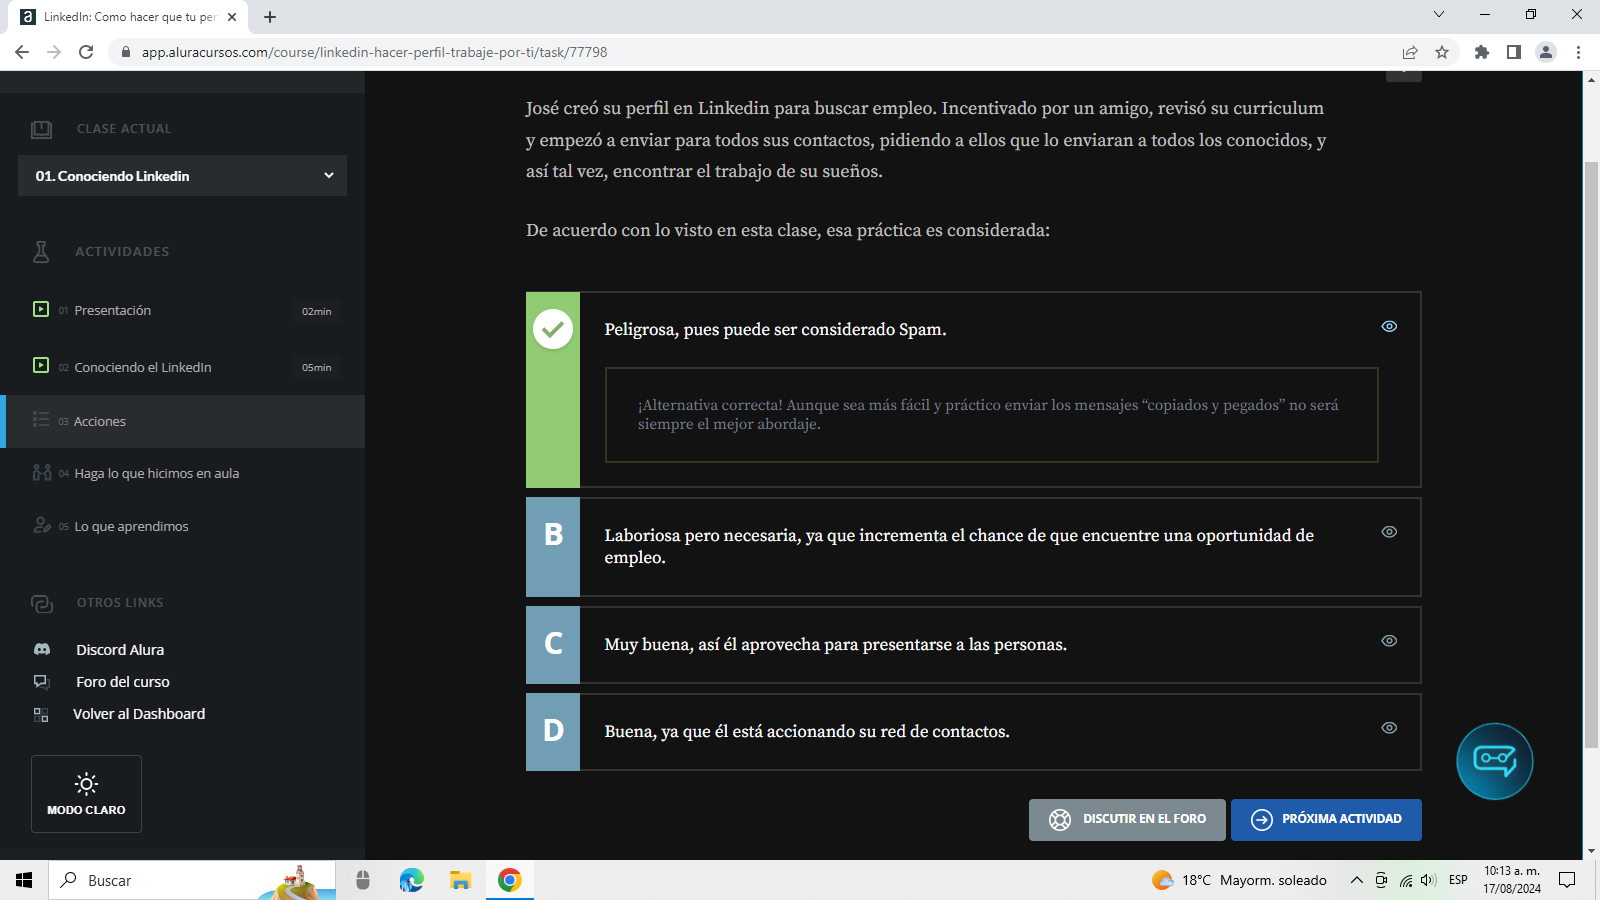Viewport: 1600px width, 900px height.
Task: Click the Otros Links chat icon
Action: pyautogui.click(x=41, y=603)
